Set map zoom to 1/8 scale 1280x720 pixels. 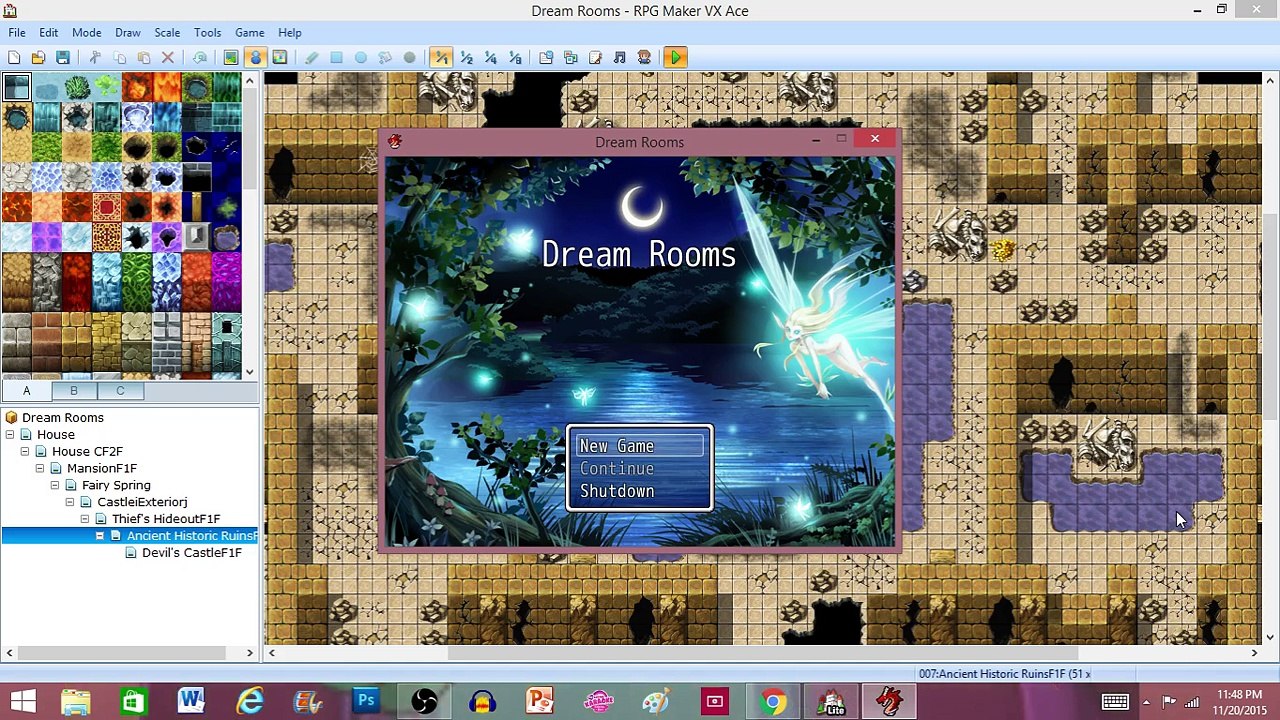[514, 58]
